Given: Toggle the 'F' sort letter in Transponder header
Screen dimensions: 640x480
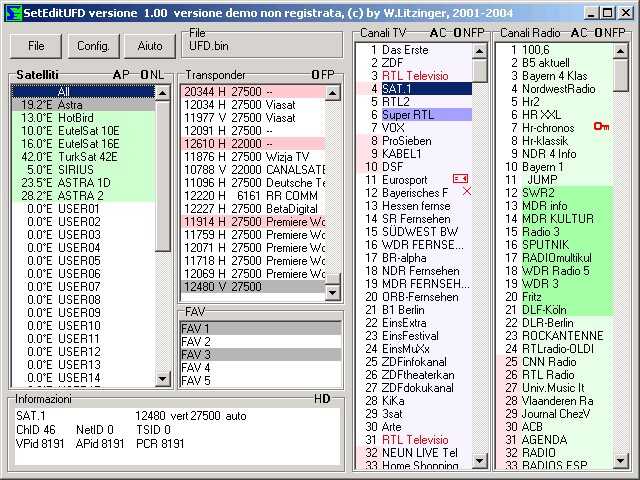Looking at the screenshot, I should 322,75.
